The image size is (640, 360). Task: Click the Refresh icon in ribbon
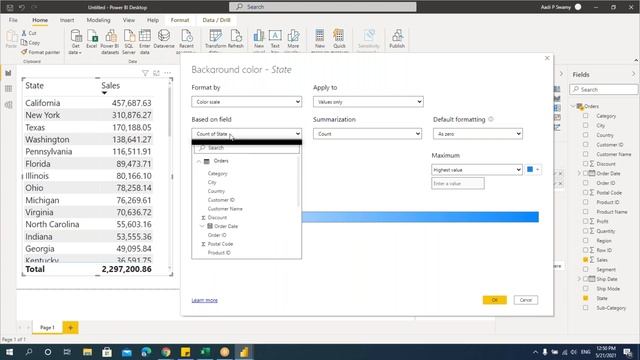236,39
